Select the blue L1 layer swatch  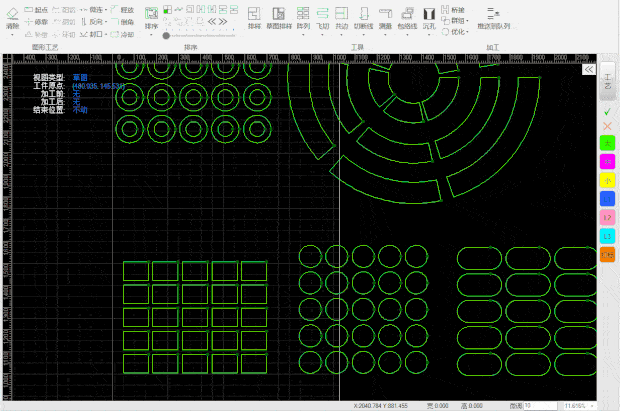coord(607,199)
